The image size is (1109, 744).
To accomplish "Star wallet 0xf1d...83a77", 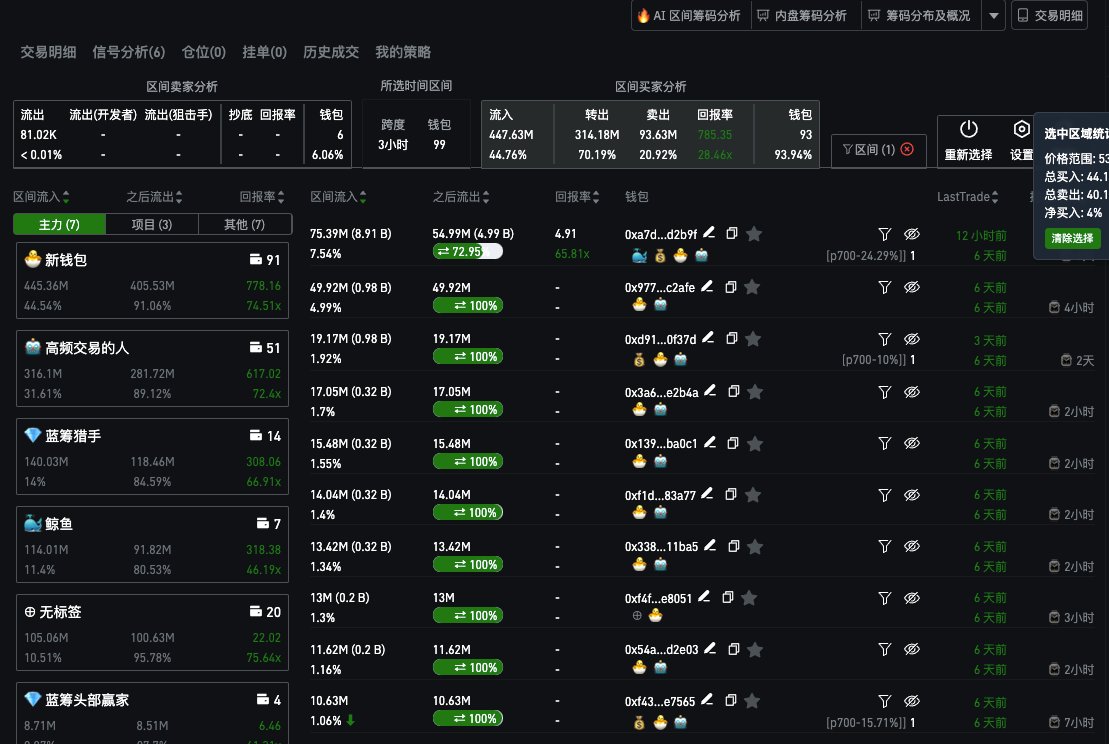I will [x=753, y=495].
